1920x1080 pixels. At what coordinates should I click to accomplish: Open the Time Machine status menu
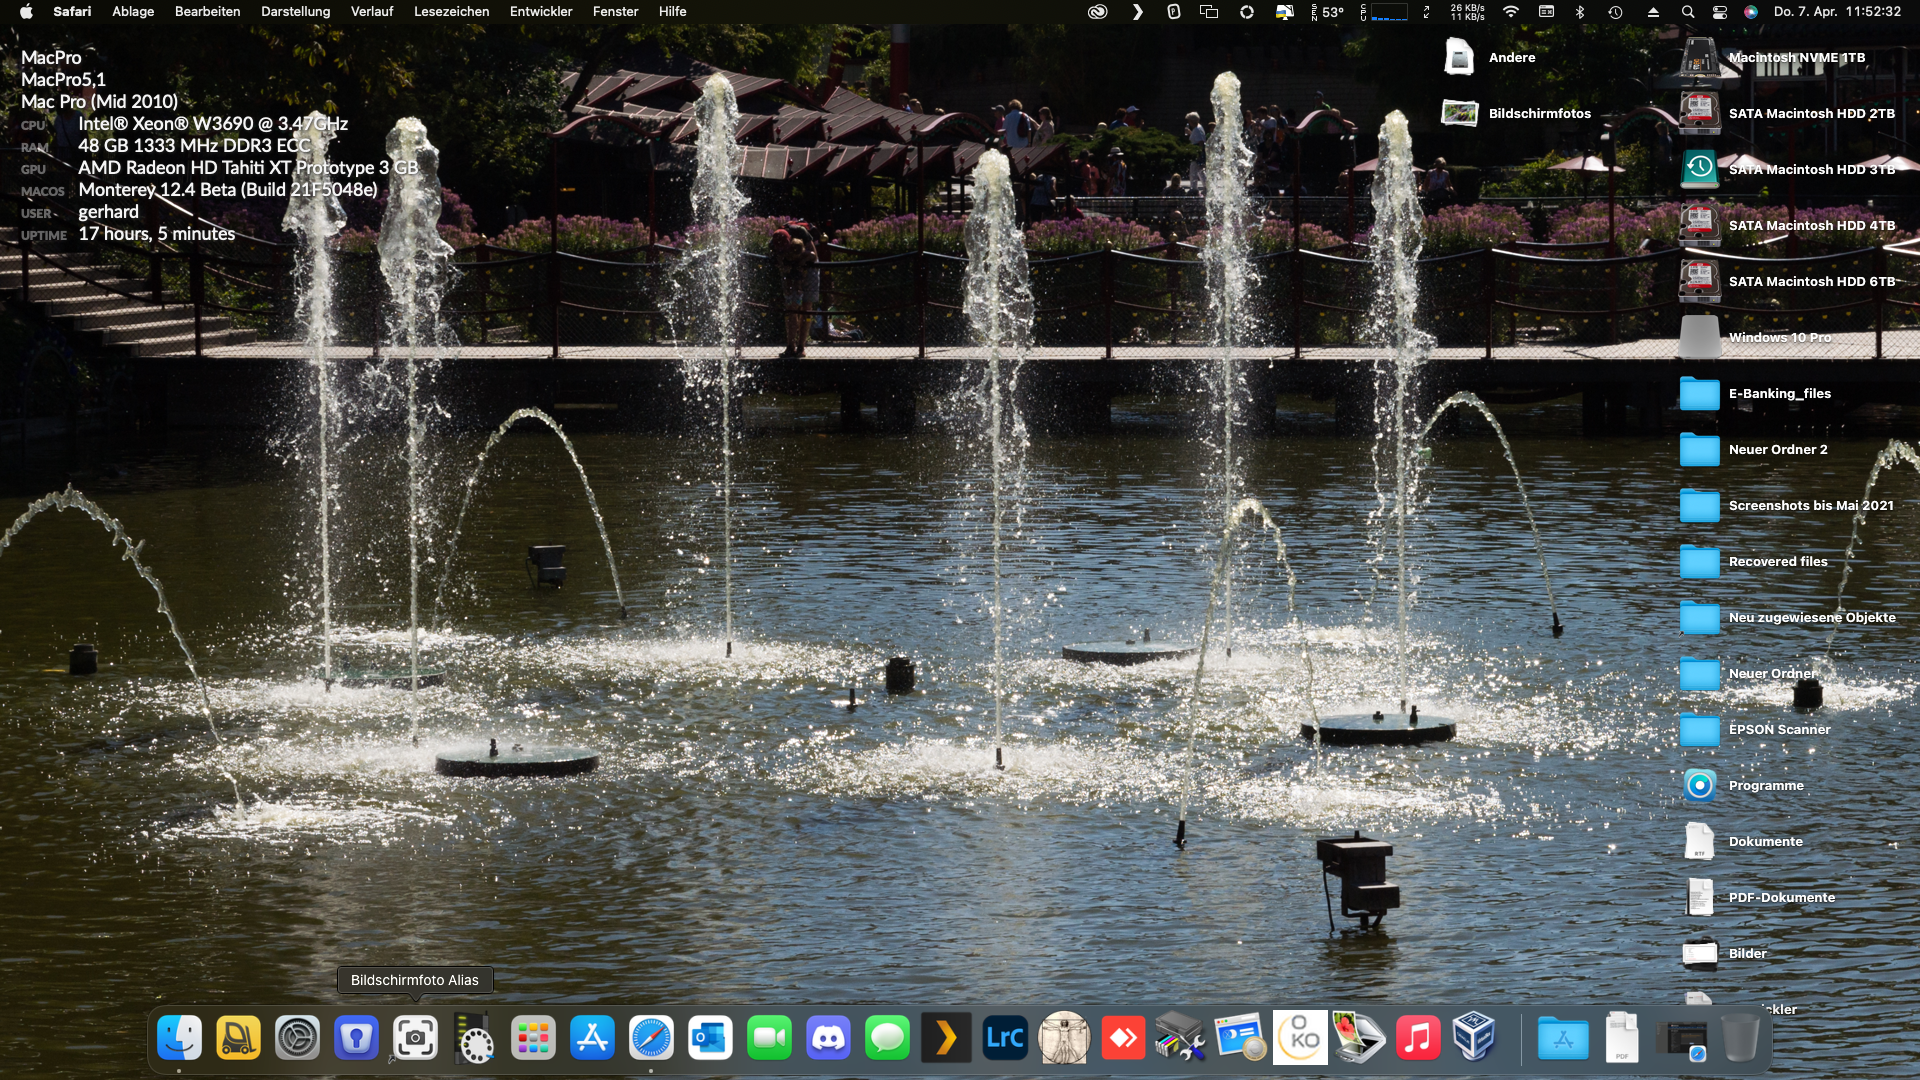click(1615, 12)
